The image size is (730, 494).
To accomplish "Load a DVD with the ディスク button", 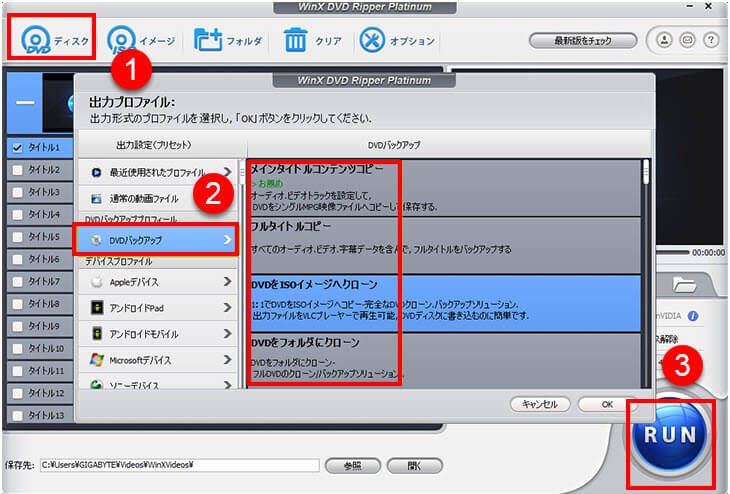I will [x=54, y=40].
